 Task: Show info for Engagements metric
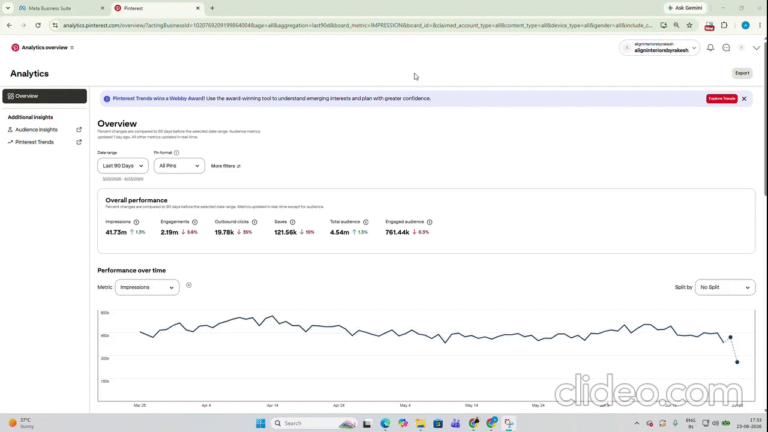point(194,222)
